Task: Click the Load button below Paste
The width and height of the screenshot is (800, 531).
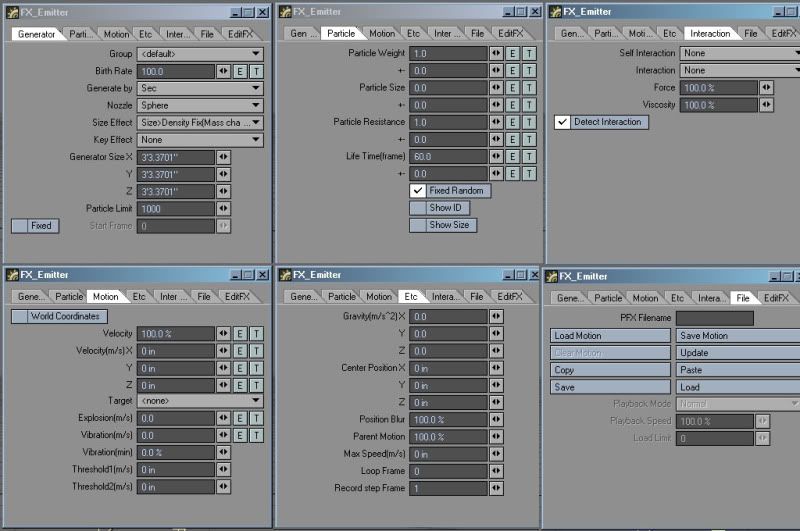Action: [x=738, y=387]
